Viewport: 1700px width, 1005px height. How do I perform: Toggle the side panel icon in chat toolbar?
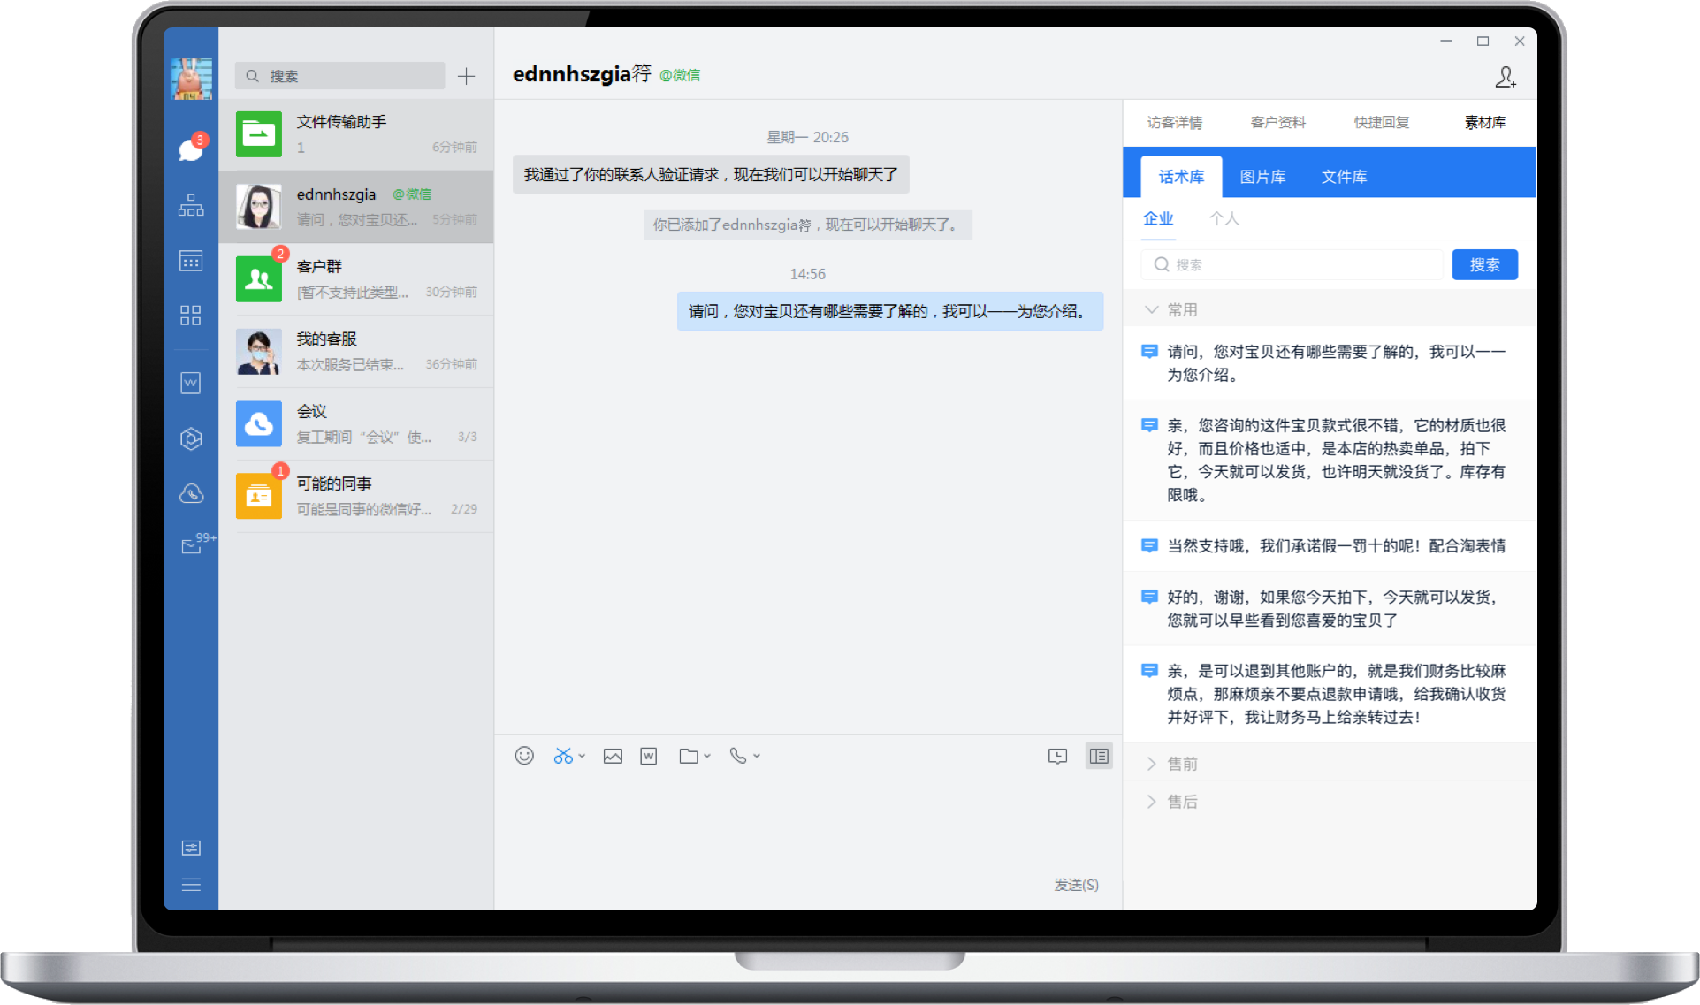1099,756
